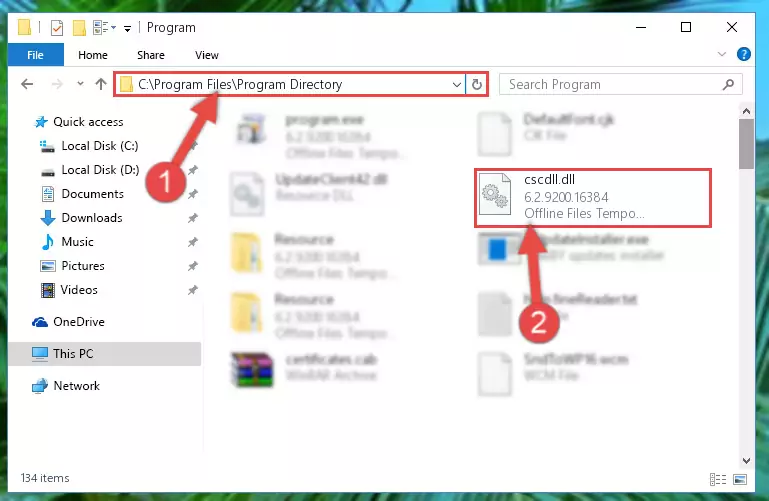The width and height of the screenshot is (769, 501).
Task: Switch to Details view layout icon
Action: tap(718, 479)
